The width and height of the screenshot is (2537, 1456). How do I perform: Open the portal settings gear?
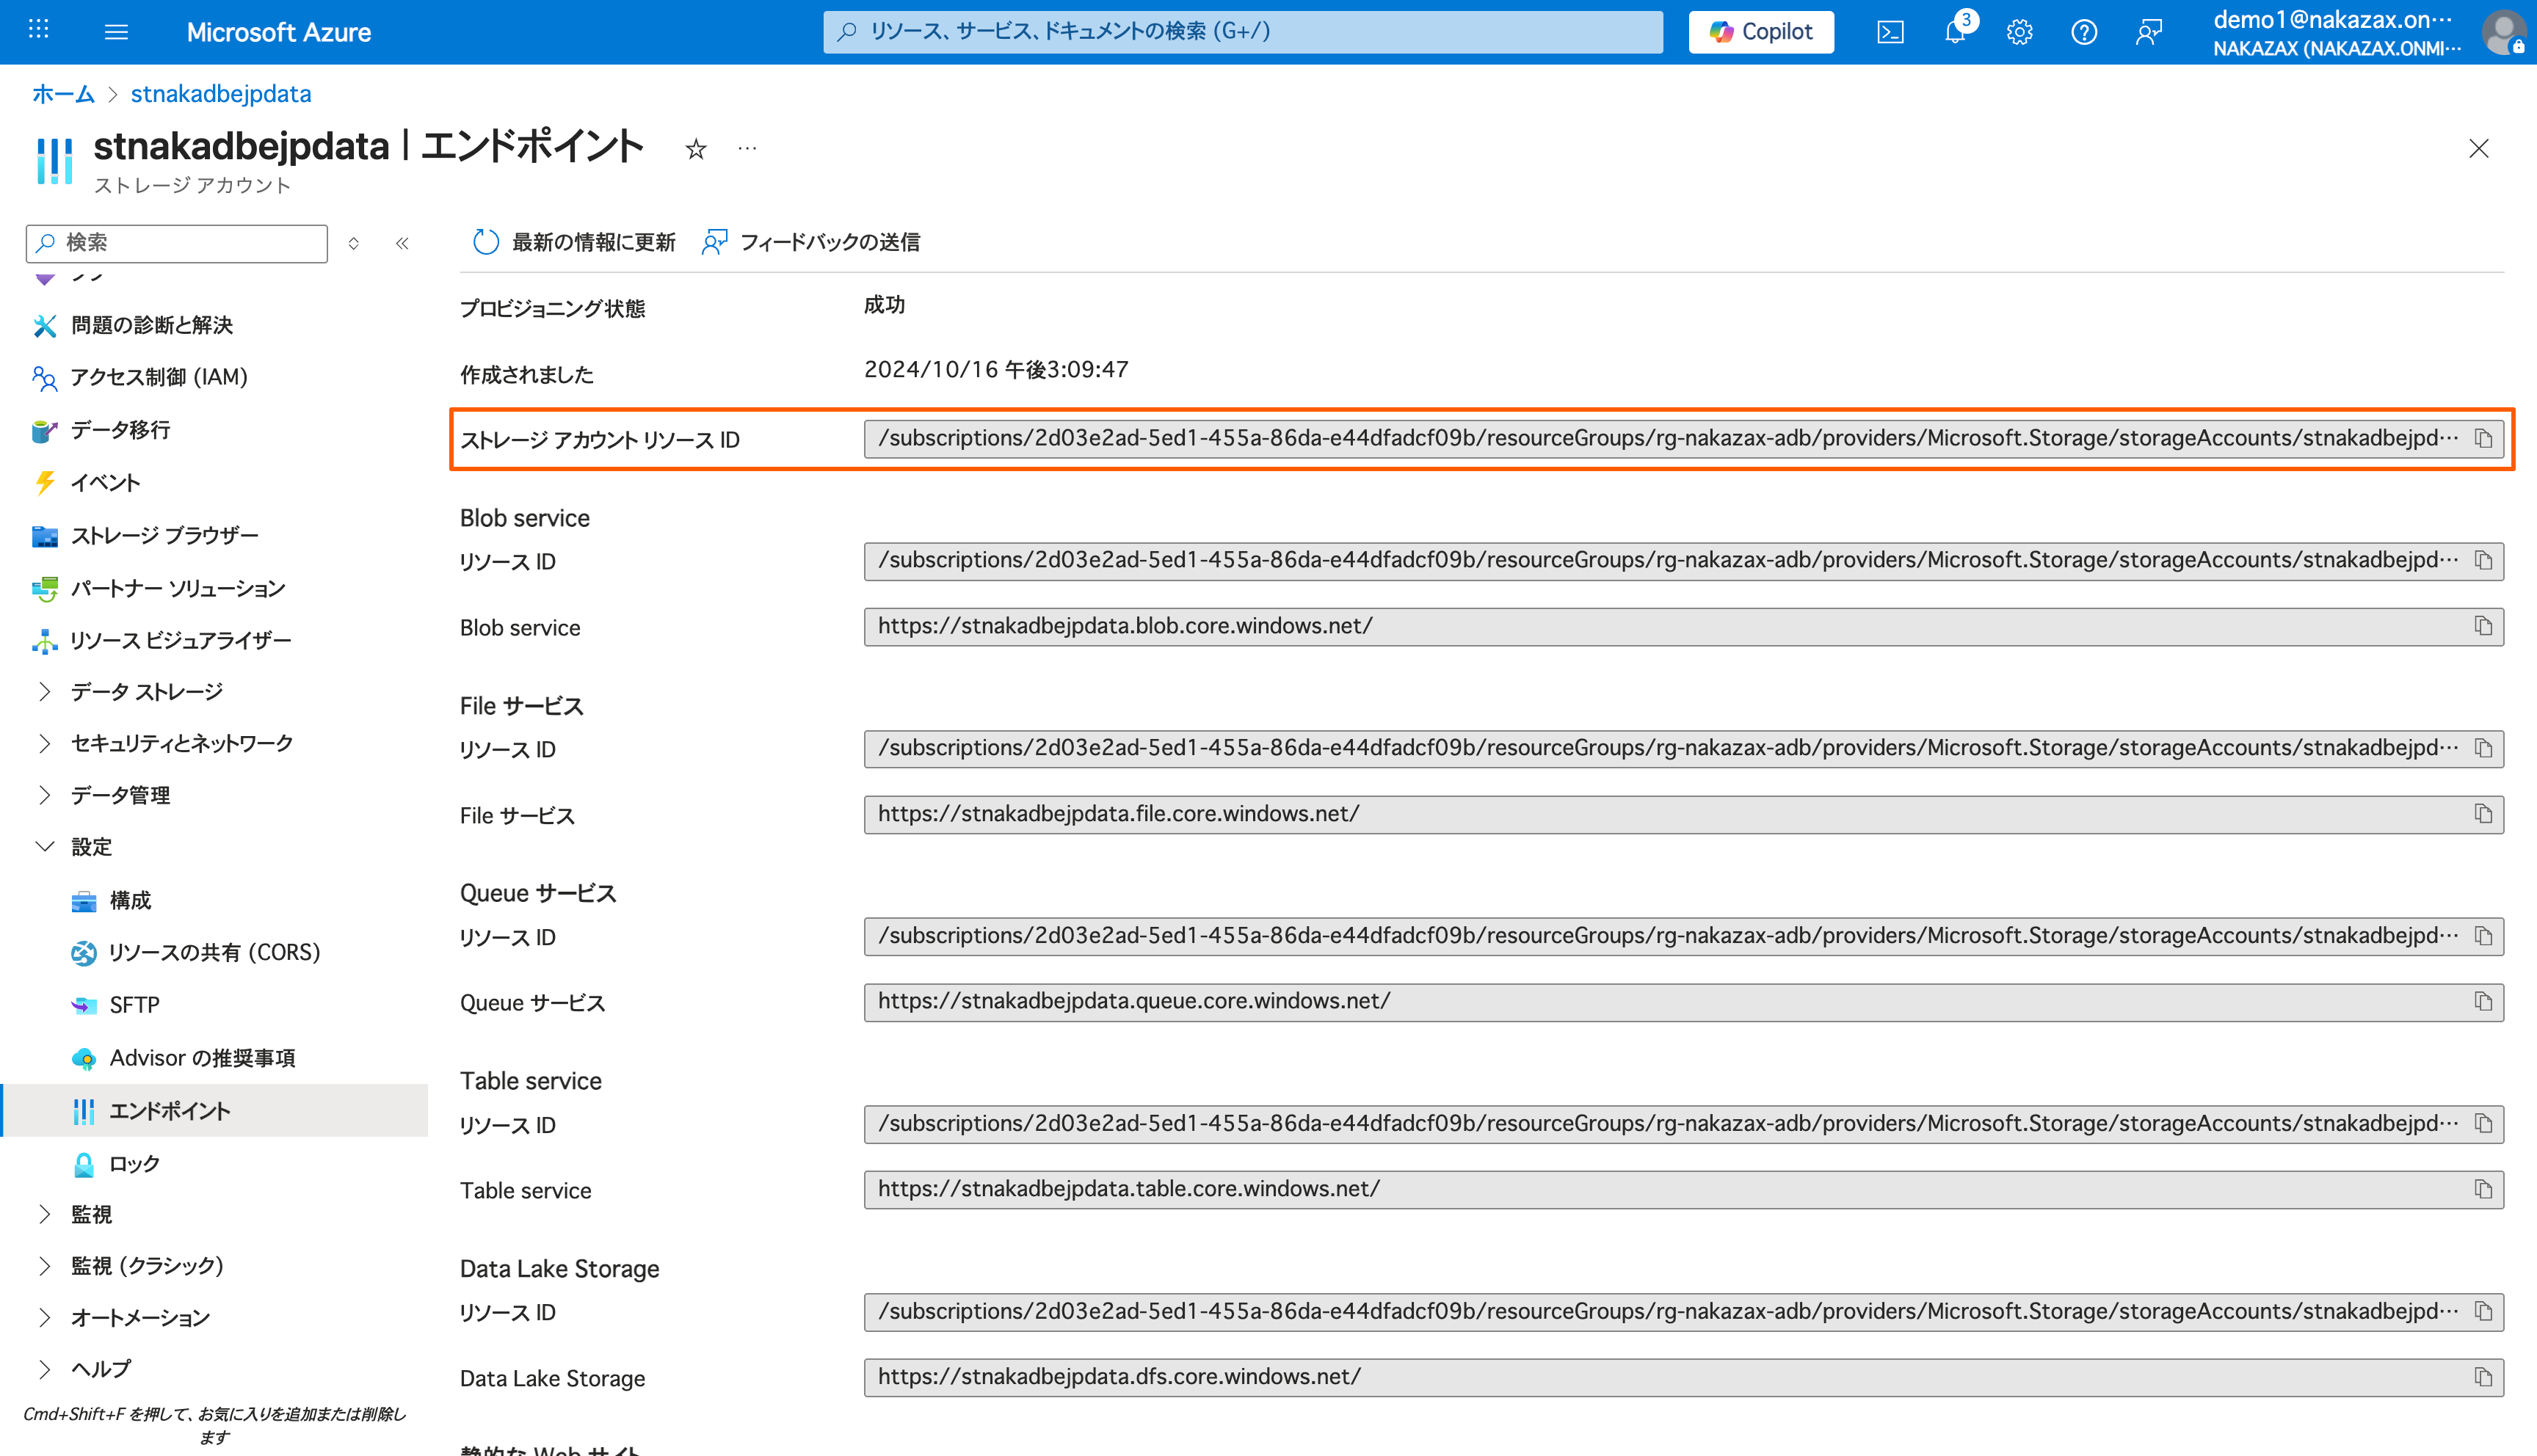point(2019,32)
